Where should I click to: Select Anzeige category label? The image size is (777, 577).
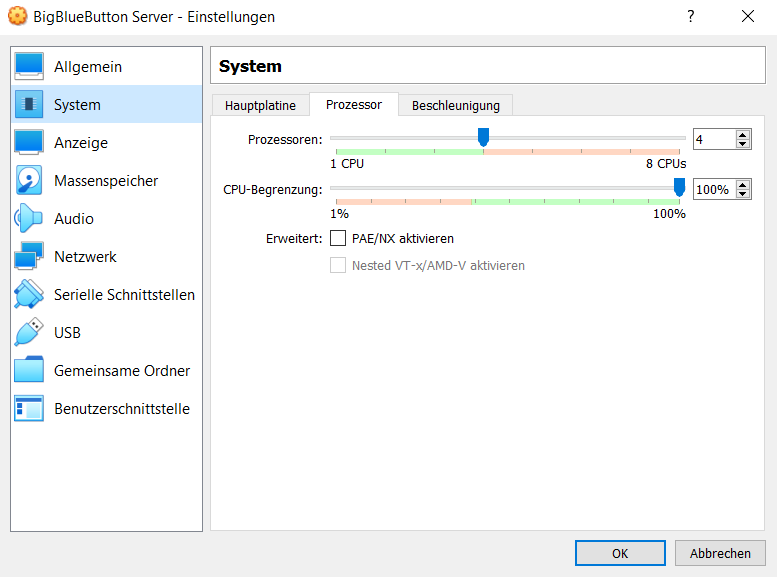81,143
